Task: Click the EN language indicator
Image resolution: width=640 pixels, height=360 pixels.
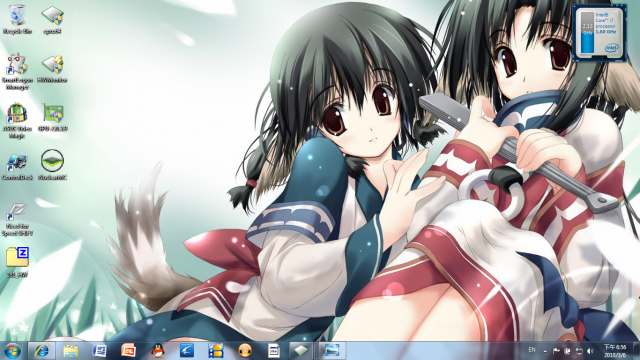Action: (x=532, y=350)
